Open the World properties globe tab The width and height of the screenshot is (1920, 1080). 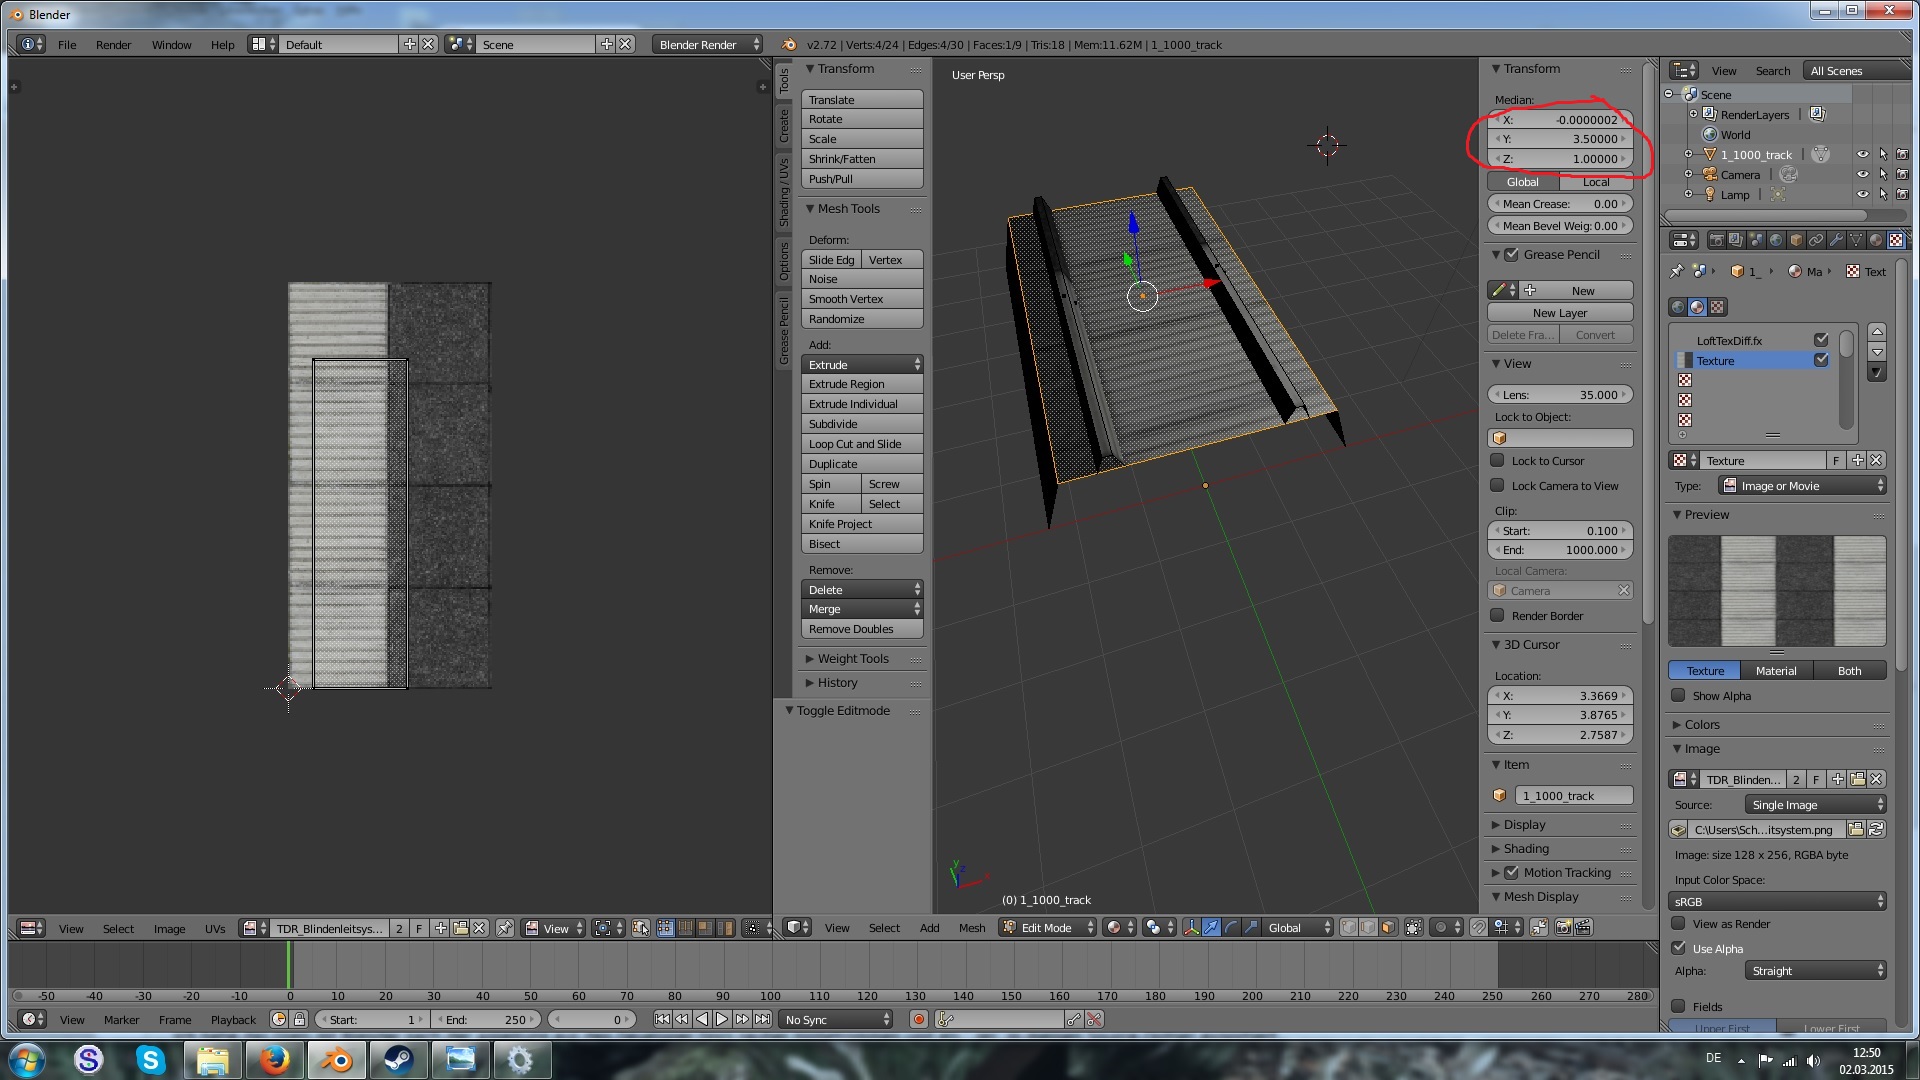point(1776,240)
